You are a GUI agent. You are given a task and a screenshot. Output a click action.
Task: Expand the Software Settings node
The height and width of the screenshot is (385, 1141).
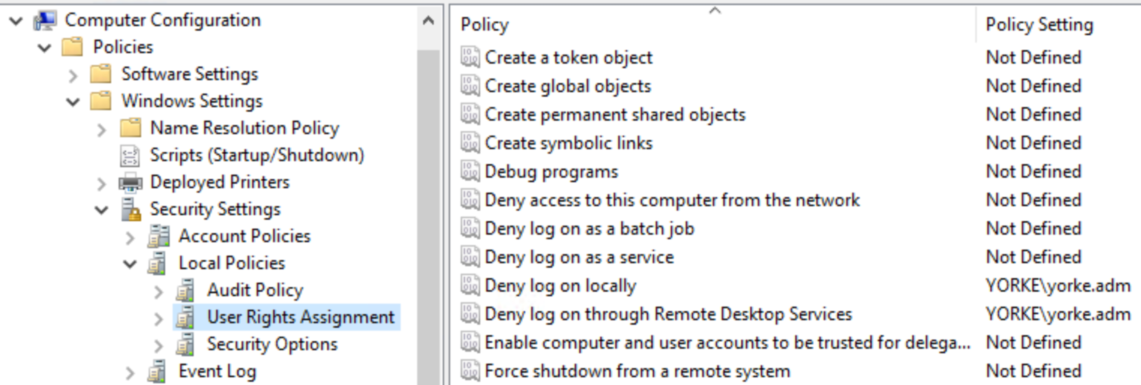[73, 74]
